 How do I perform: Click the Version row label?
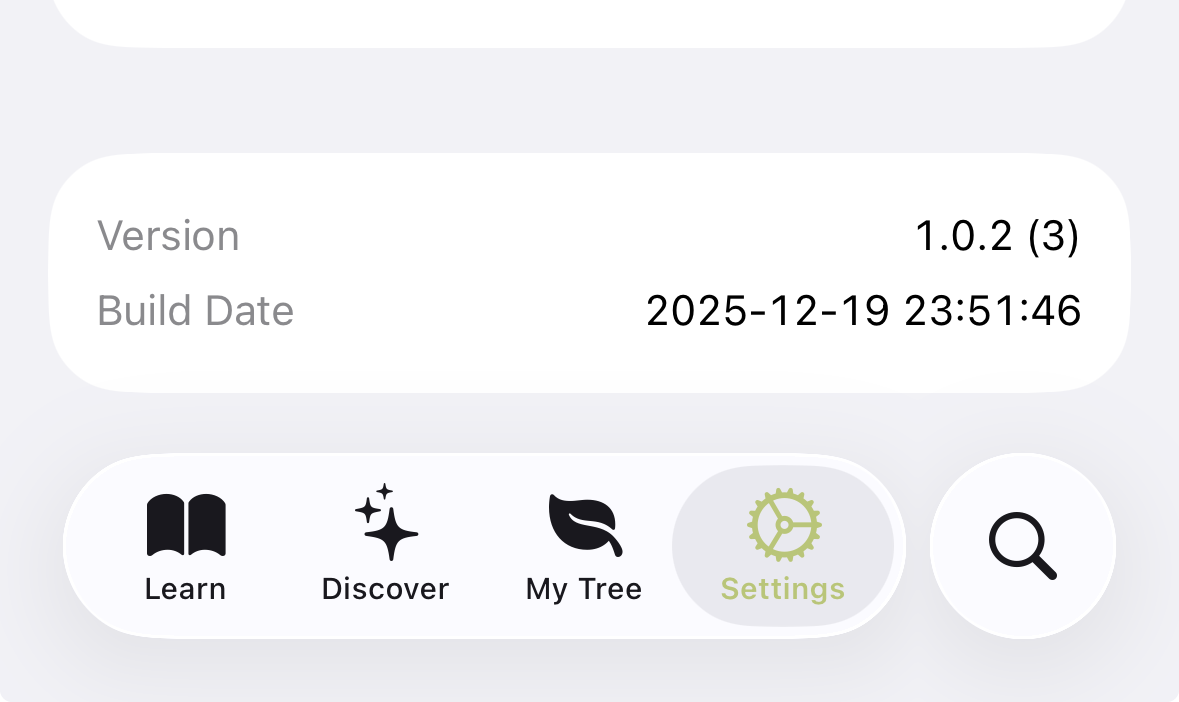click(x=168, y=237)
